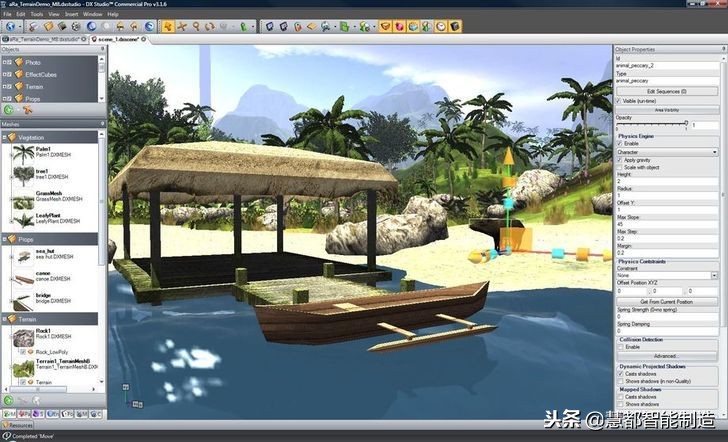The width and height of the screenshot is (728, 442).
Task: Open the Constraint None dropdown
Action: (x=667, y=276)
